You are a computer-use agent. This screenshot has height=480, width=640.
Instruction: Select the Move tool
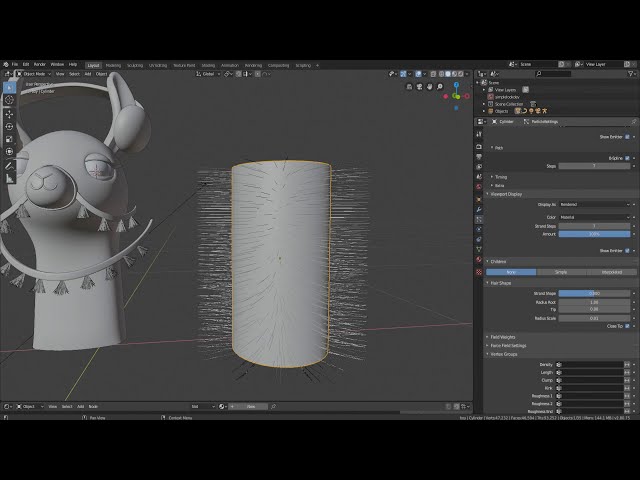[x=10, y=113]
